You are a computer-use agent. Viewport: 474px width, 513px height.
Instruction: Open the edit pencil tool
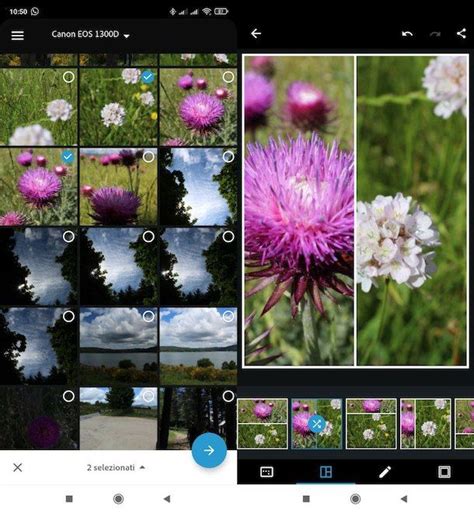385,472
